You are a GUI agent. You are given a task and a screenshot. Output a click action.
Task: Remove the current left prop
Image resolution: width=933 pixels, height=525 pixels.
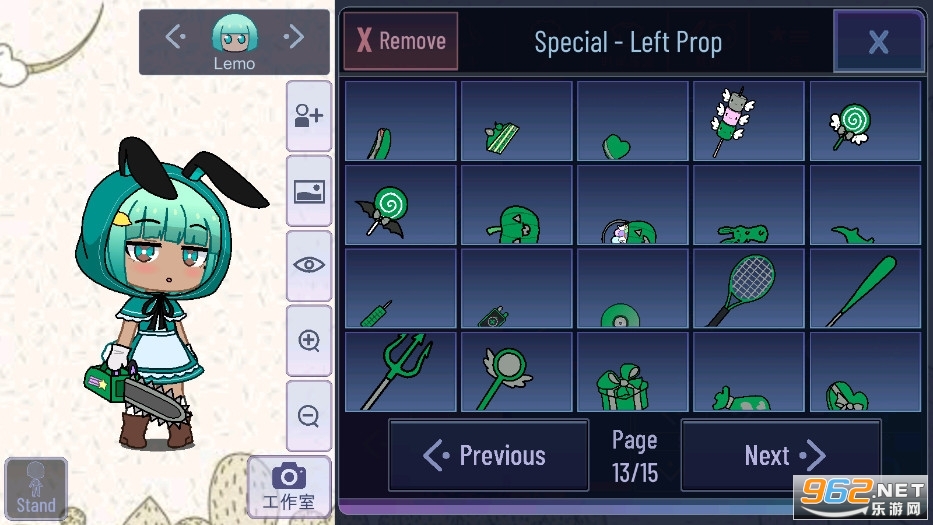[x=401, y=41]
